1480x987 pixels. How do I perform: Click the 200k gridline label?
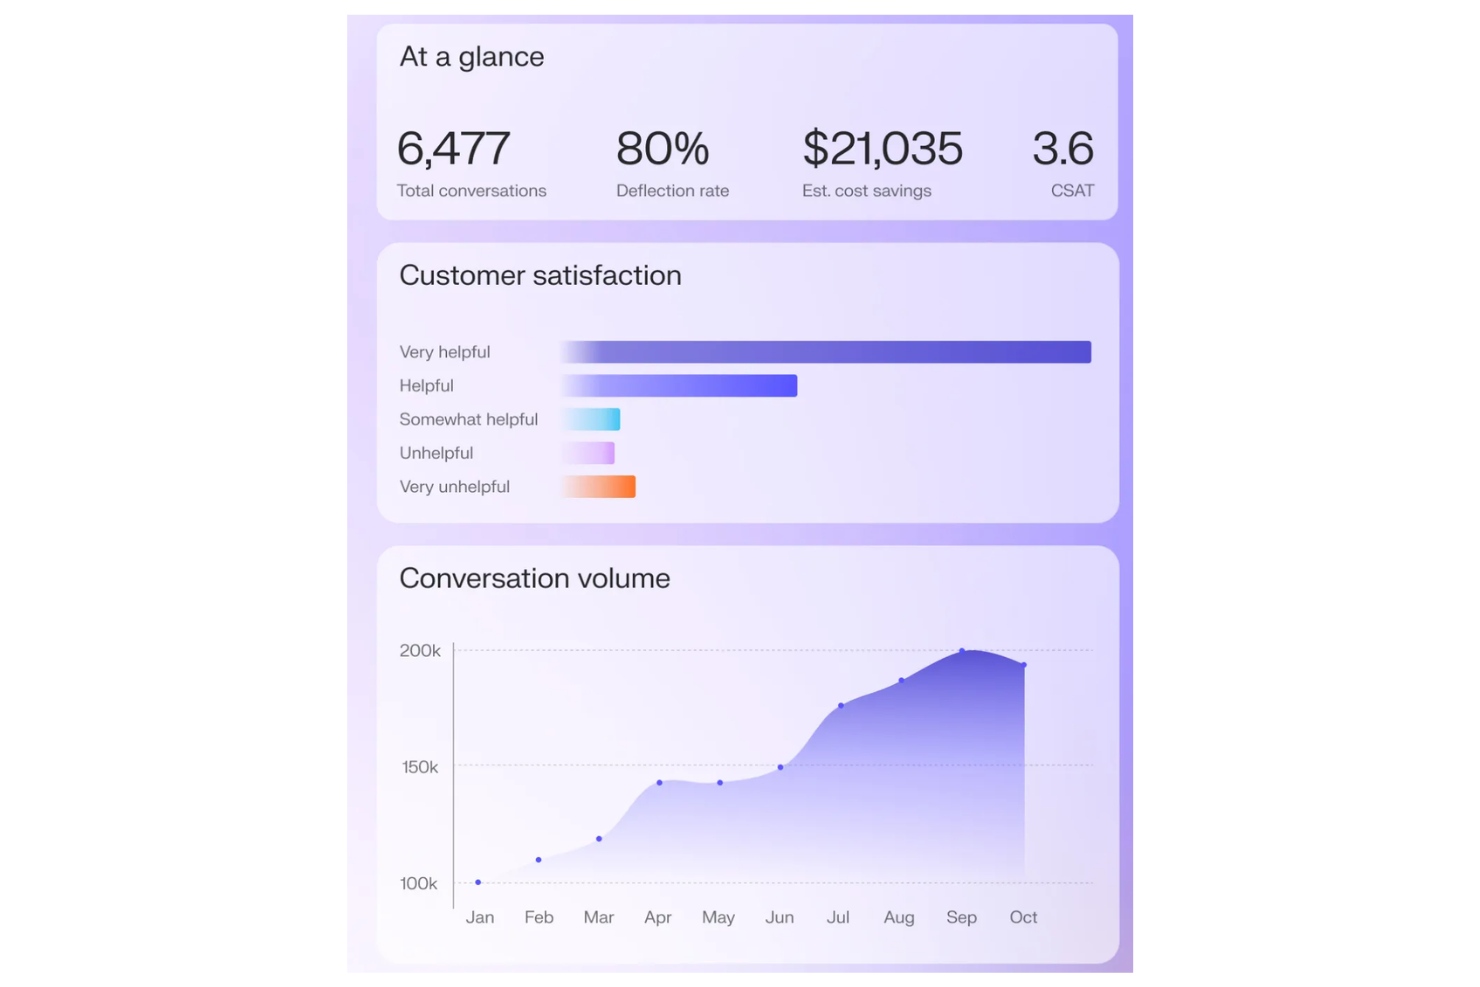click(422, 650)
